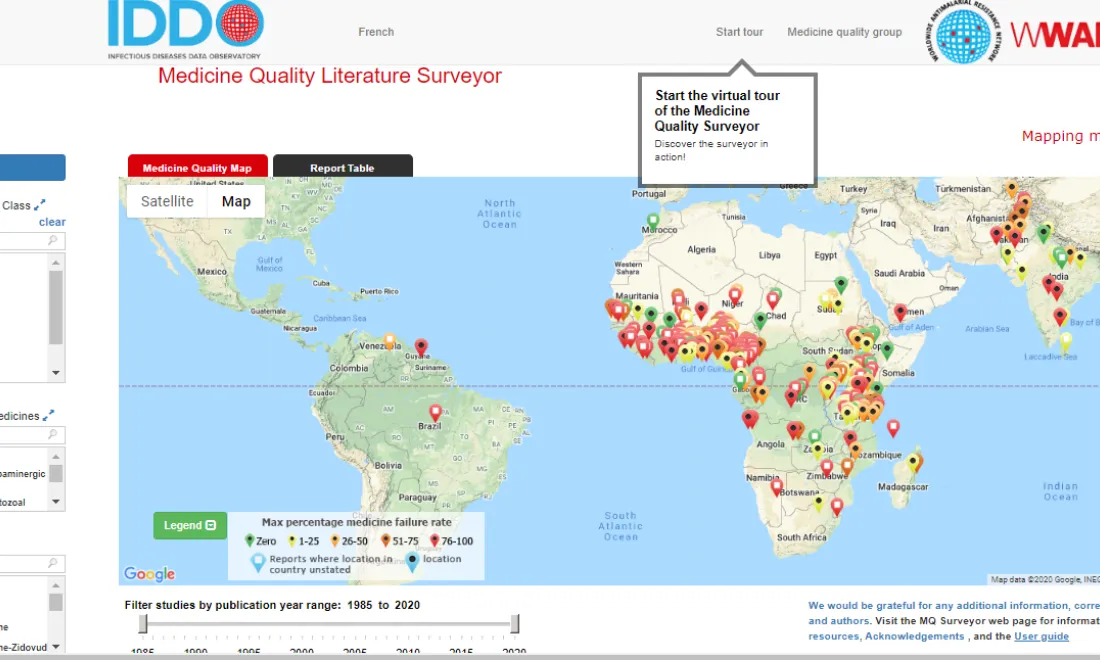Switch to the Report Table tab
This screenshot has height=660, width=1100.
point(343,167)
